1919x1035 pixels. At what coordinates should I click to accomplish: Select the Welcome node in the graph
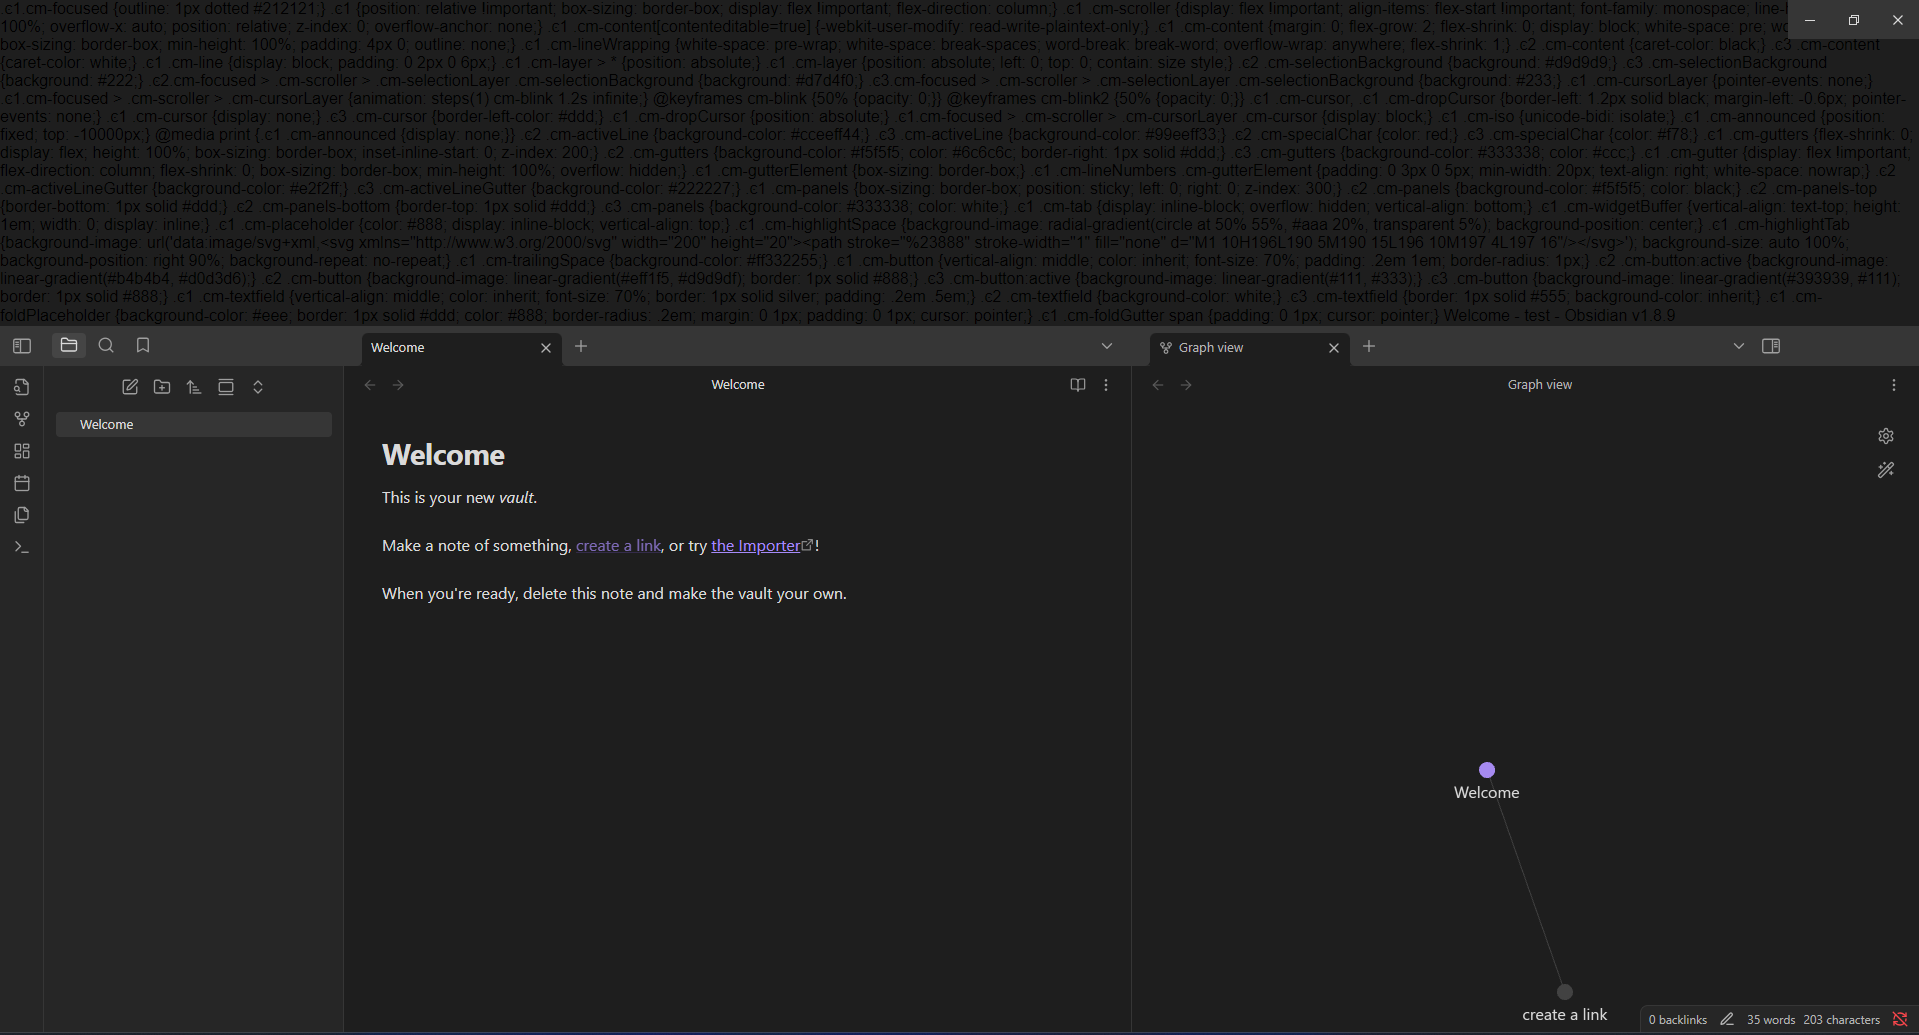[1487, 770]
